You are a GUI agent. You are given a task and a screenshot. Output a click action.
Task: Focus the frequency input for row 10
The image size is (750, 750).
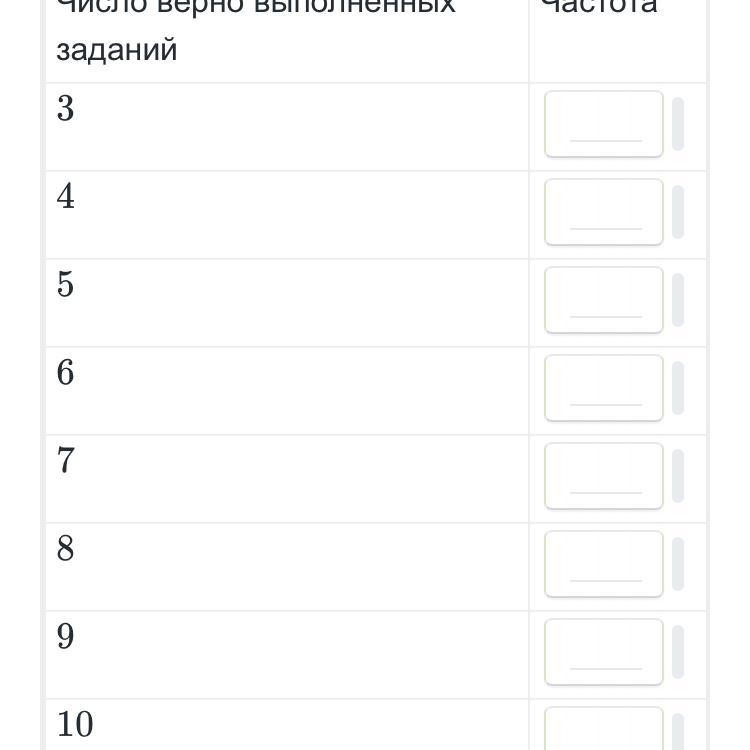point(603,730)
